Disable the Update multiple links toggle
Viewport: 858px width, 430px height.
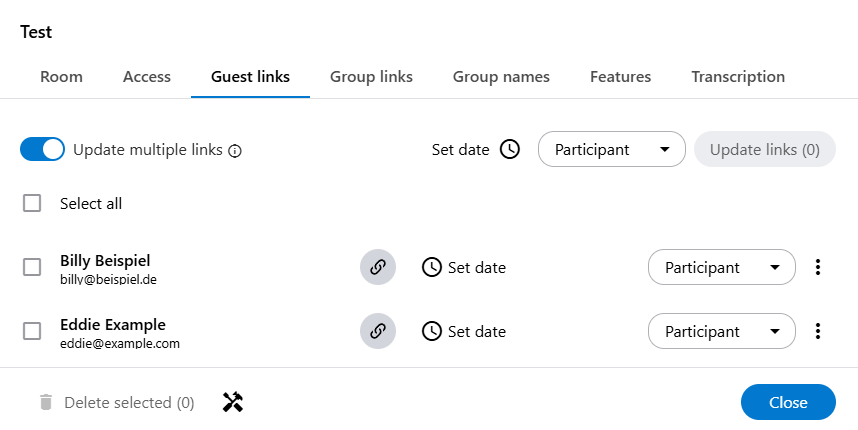tap(42, 150)
